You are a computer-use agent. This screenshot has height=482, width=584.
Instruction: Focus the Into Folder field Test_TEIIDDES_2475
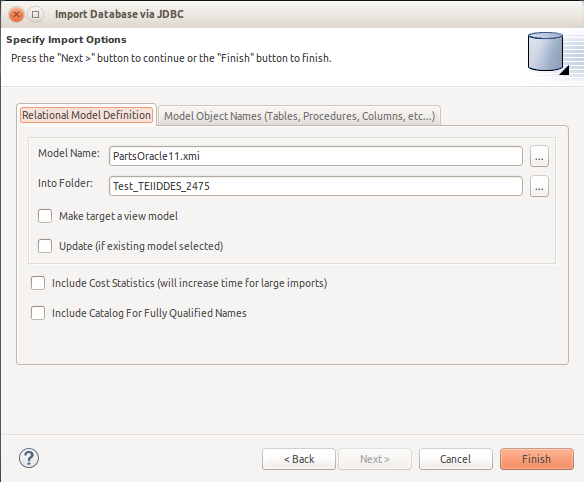(x=316, y=186)
